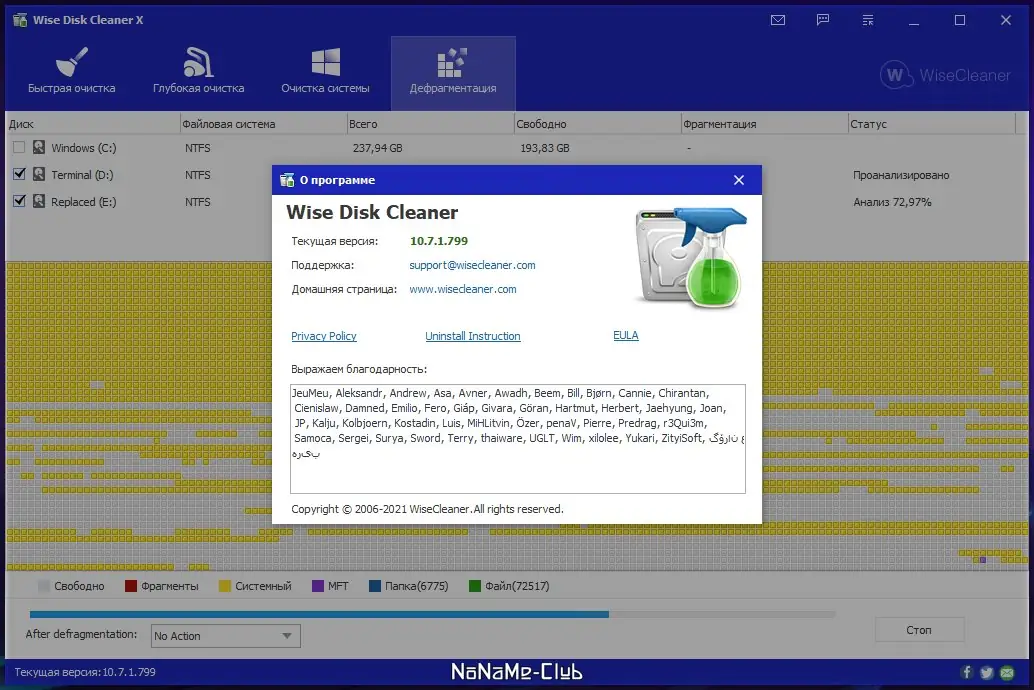Check the Windows (C:) disk checkbox
Viewport: 1034px width, 690px height.
[19, 148]
